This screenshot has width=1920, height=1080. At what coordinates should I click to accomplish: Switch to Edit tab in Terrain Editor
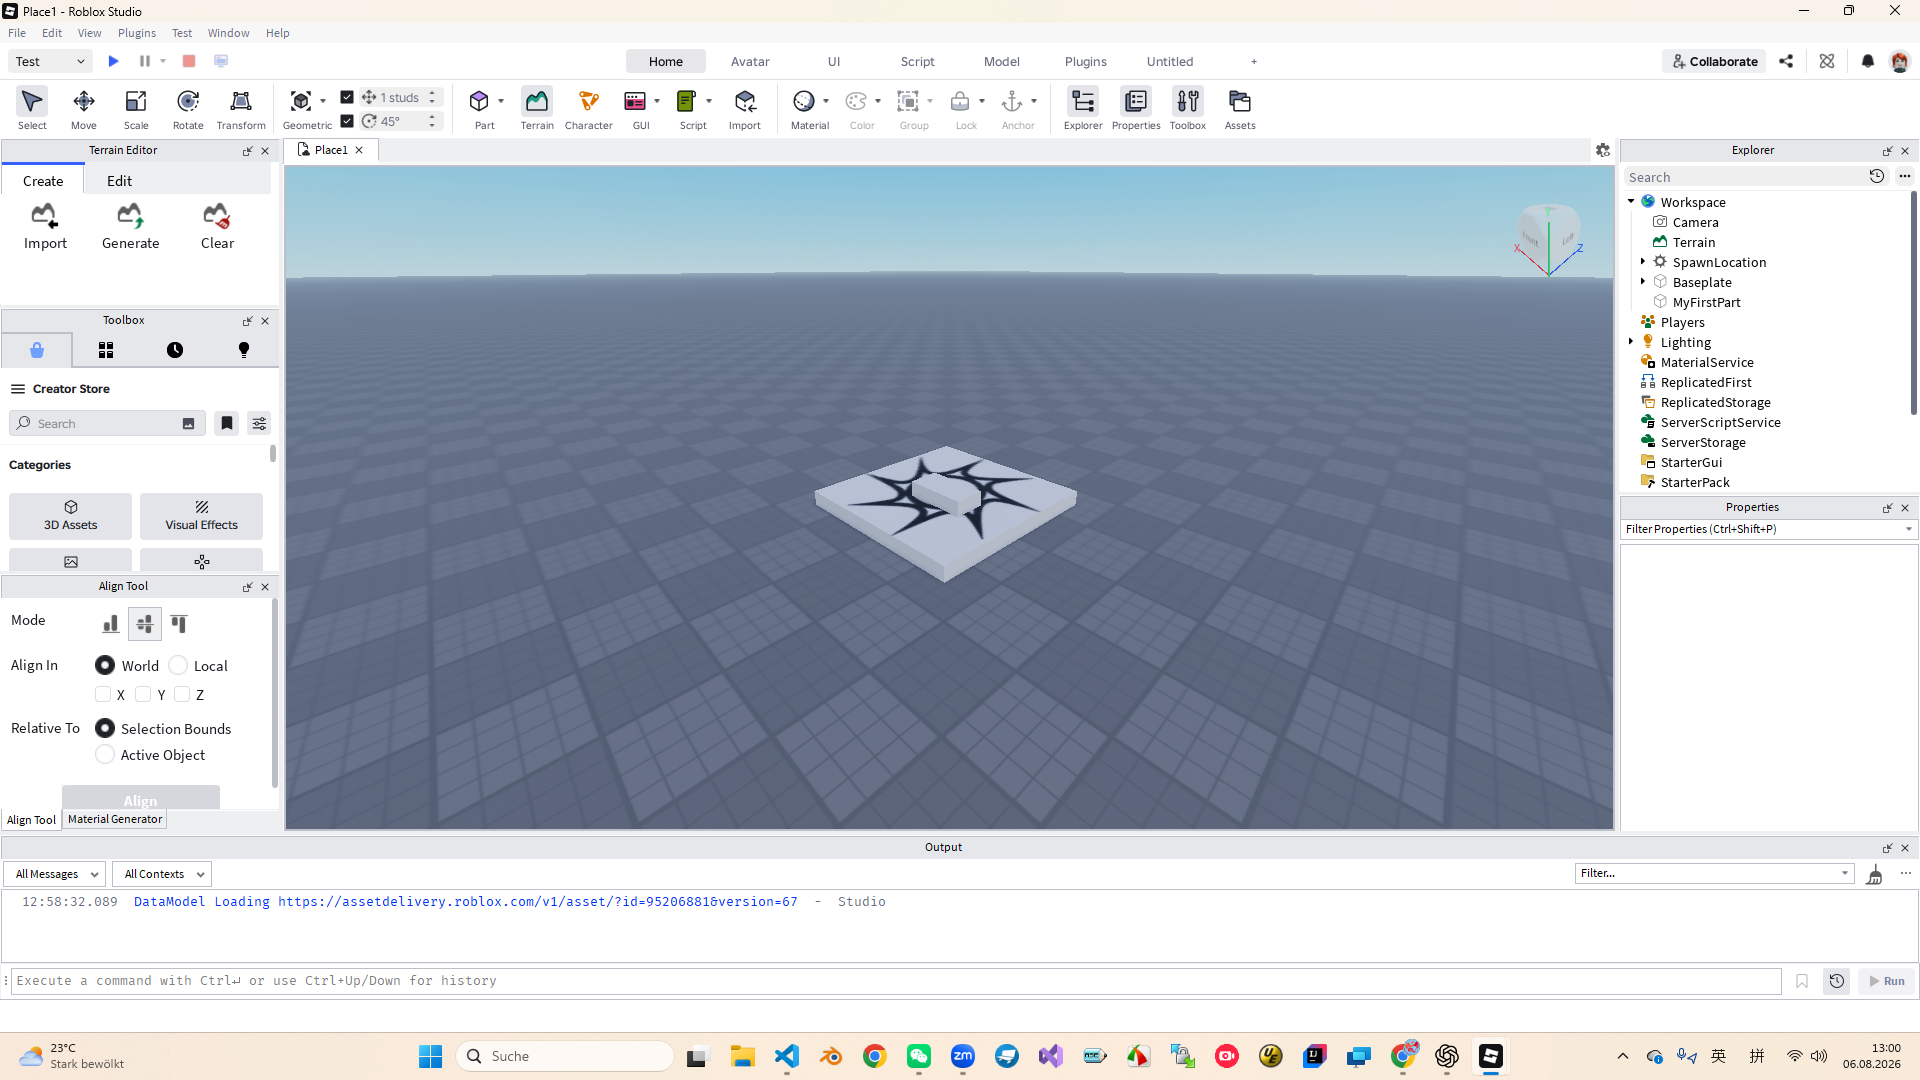pos(119,181)
